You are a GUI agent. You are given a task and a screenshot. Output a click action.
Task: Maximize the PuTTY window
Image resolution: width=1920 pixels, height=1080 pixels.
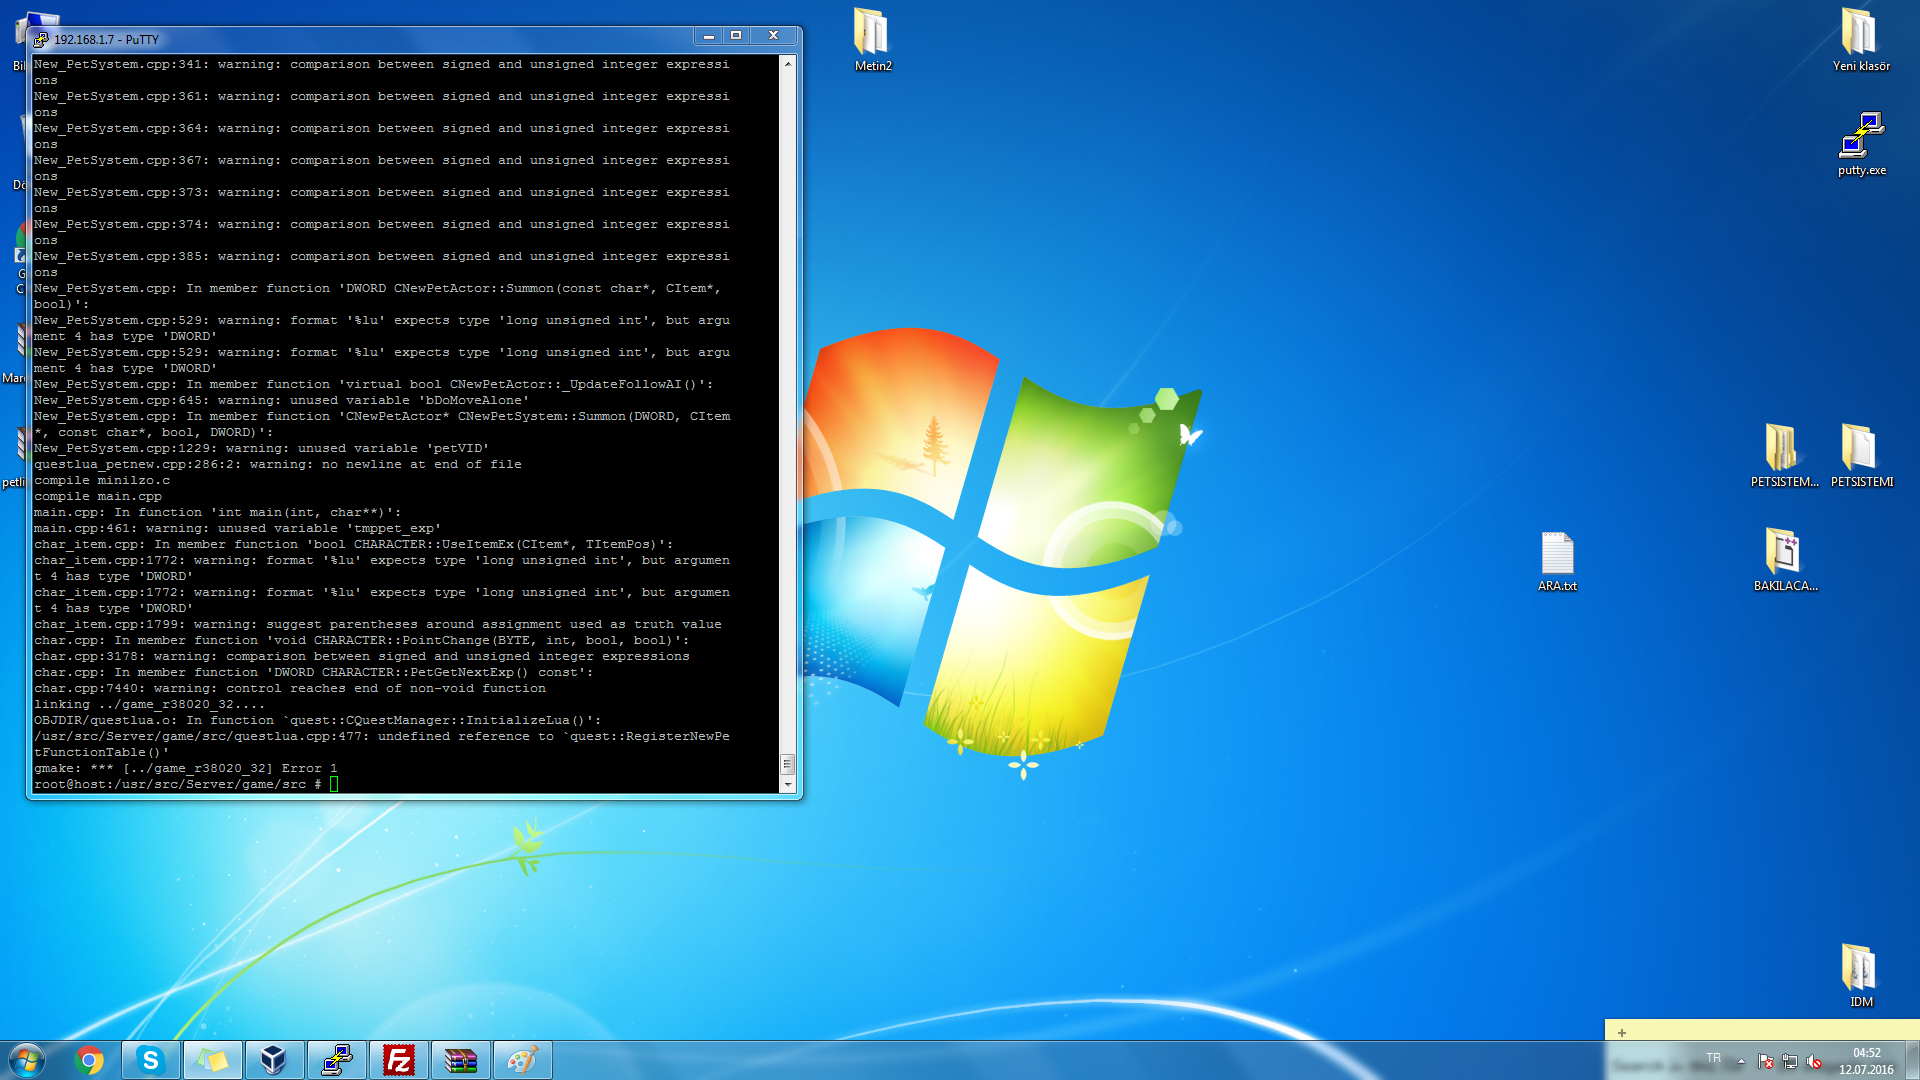coord(736,36)
